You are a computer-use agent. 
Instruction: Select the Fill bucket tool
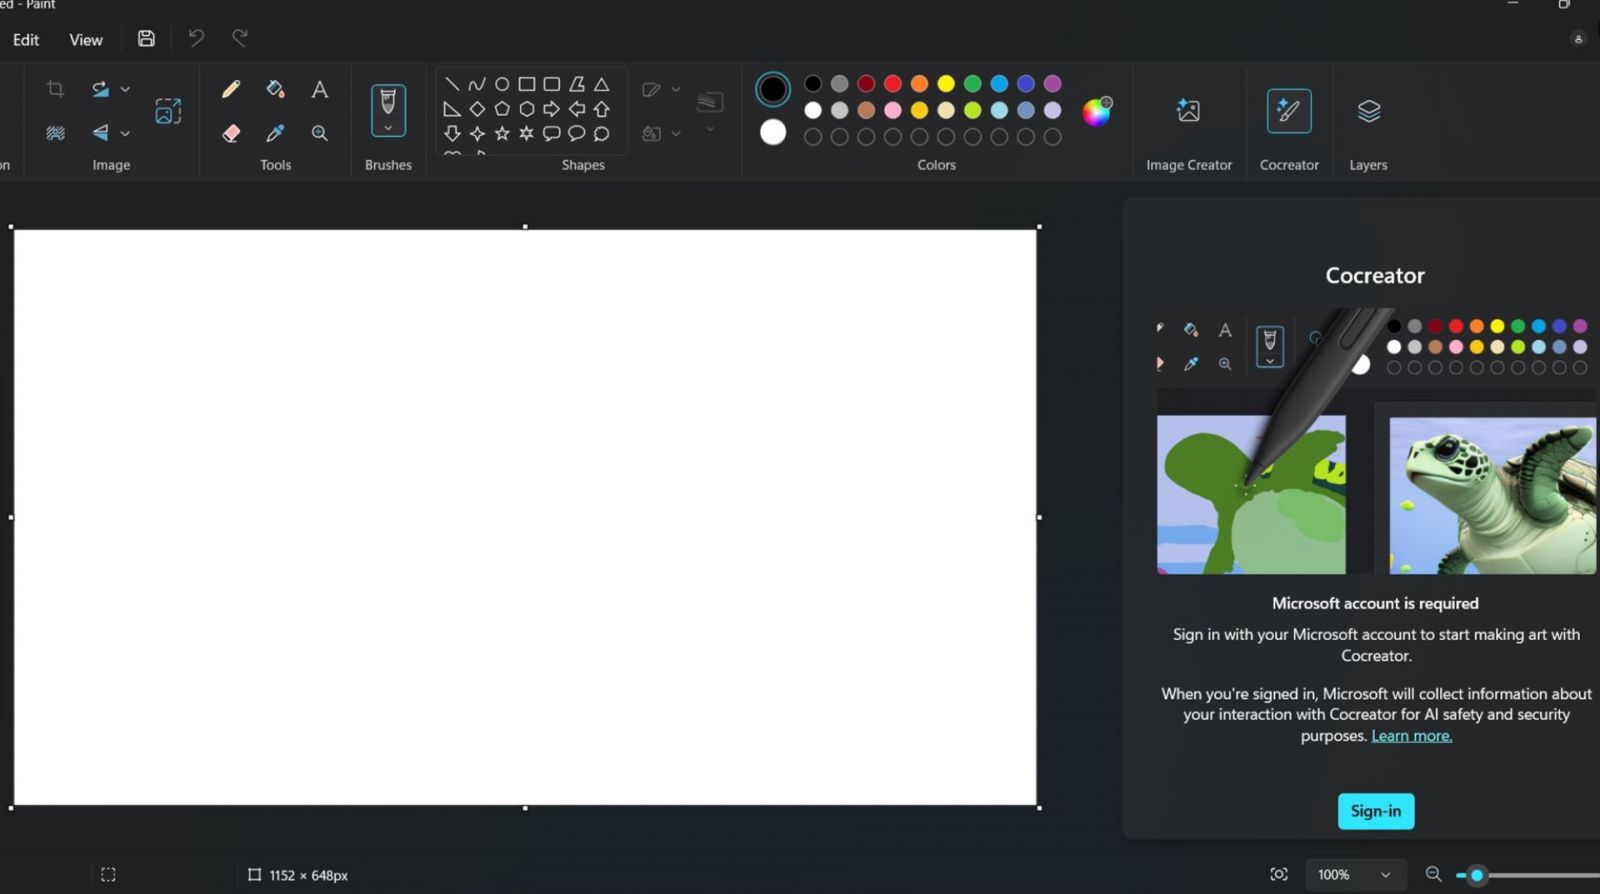275,90
